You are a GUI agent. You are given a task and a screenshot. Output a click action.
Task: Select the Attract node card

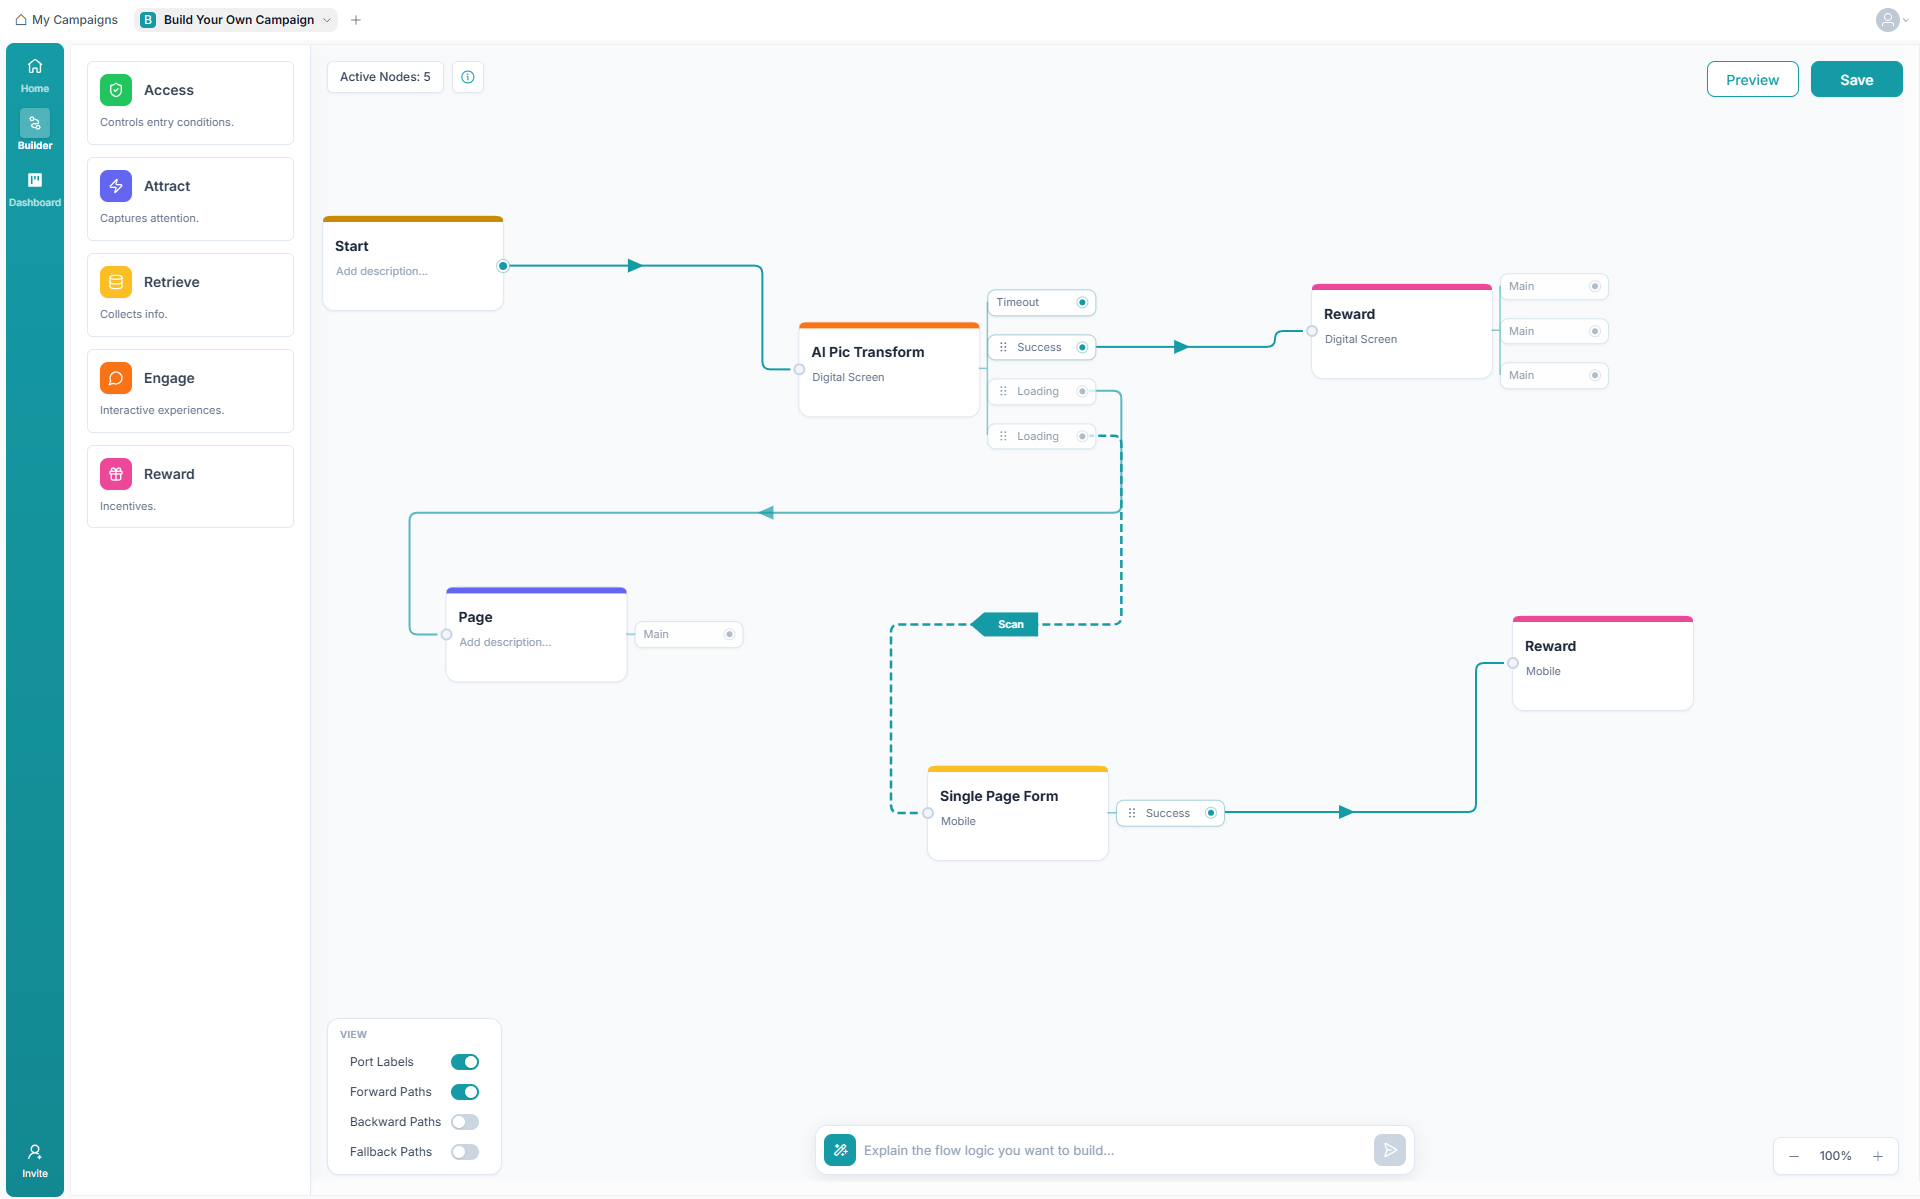[x=190, y=199]
